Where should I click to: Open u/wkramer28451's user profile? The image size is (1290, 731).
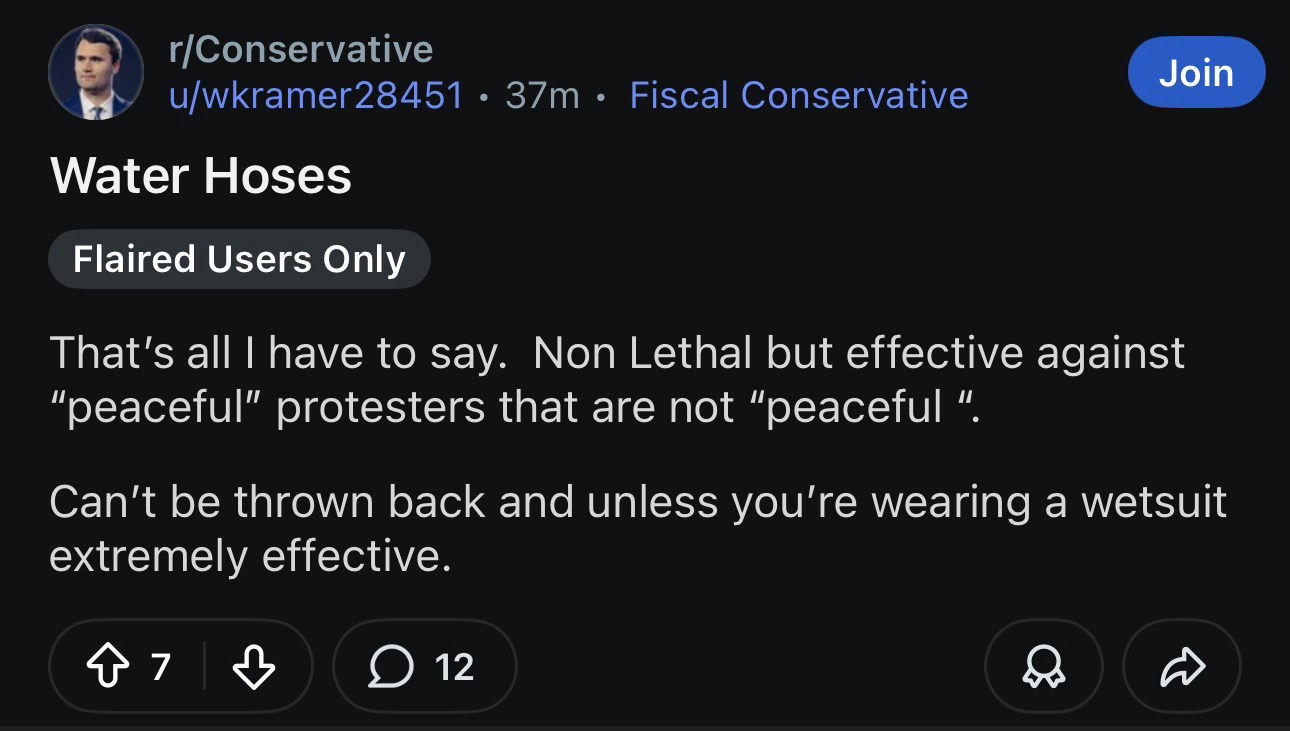point(316,95)
